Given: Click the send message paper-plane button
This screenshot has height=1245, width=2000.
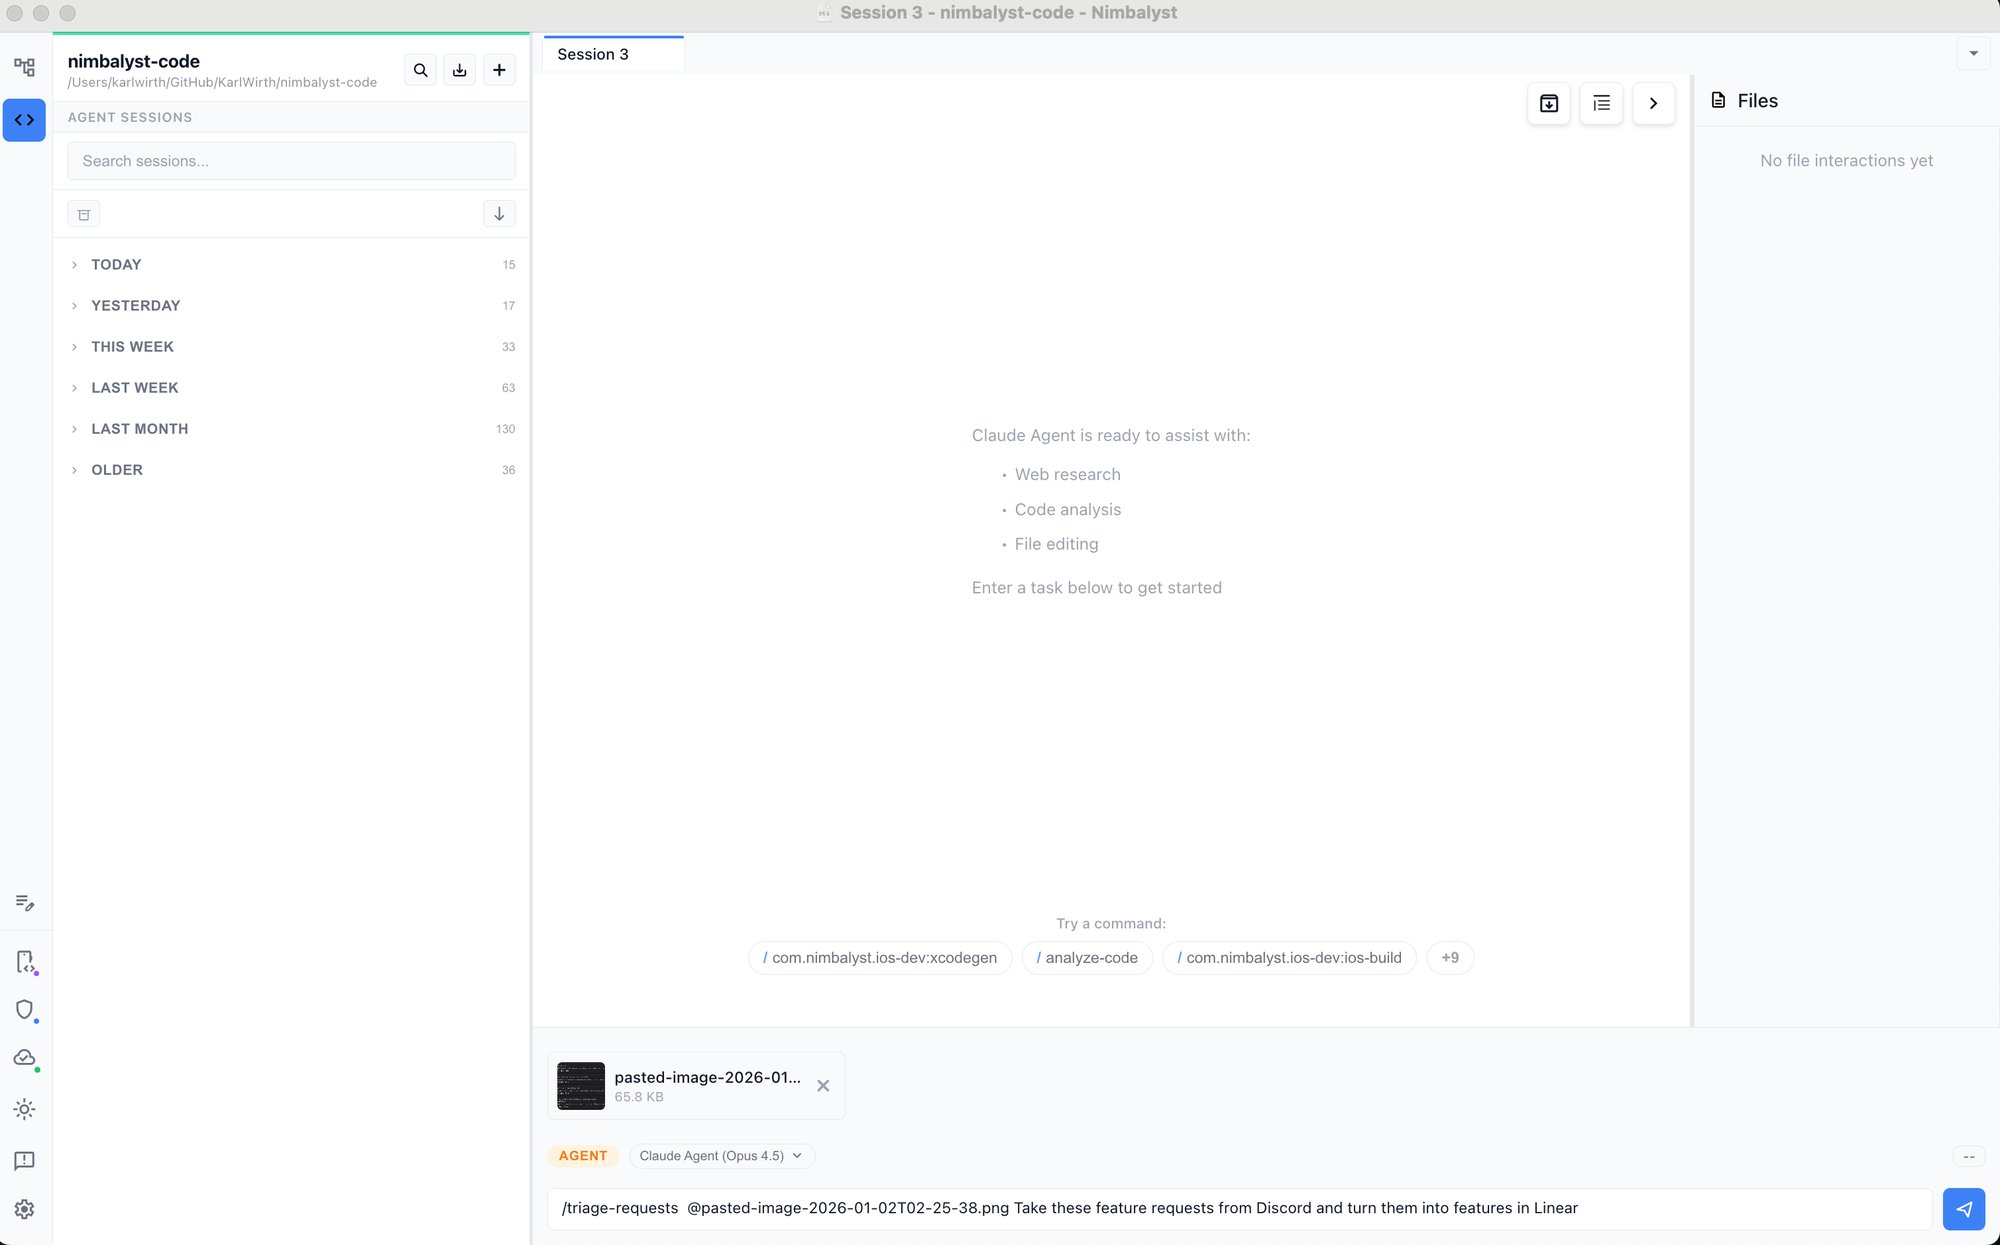Looking at the screenshot, I should click(1963, 1209).
